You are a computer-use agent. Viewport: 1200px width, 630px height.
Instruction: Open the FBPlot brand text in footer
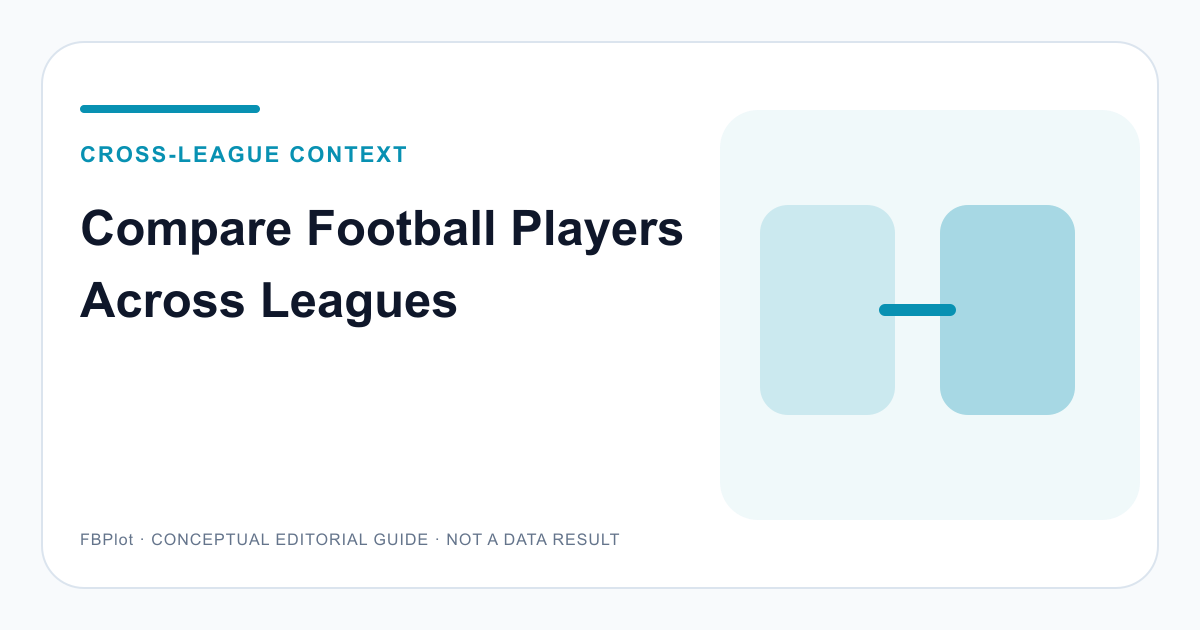[107, 540]
